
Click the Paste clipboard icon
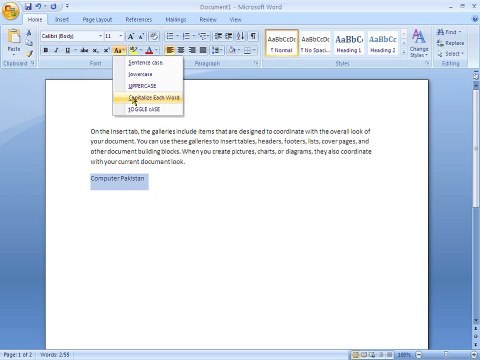point(14,37)
